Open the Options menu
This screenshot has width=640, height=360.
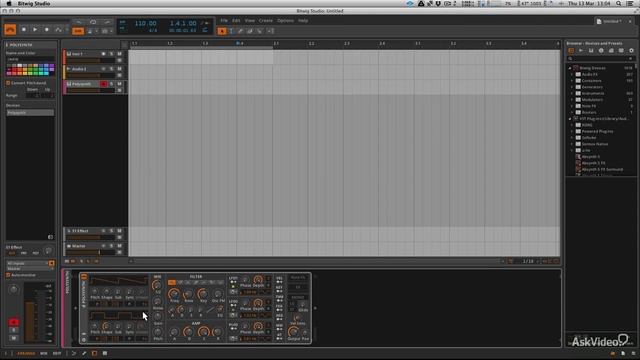(285, 20)
